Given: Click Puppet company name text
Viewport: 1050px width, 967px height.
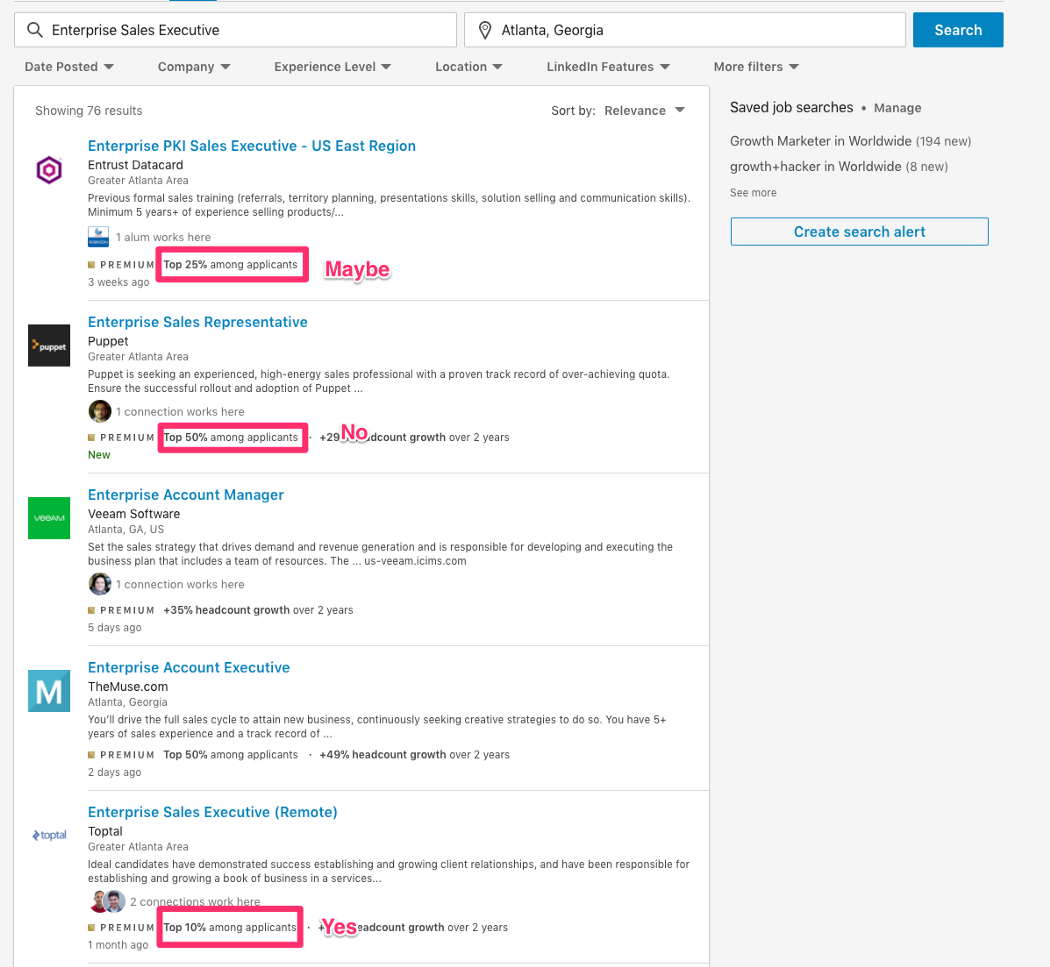Looking at the screenshot, I should coord(108,341).
